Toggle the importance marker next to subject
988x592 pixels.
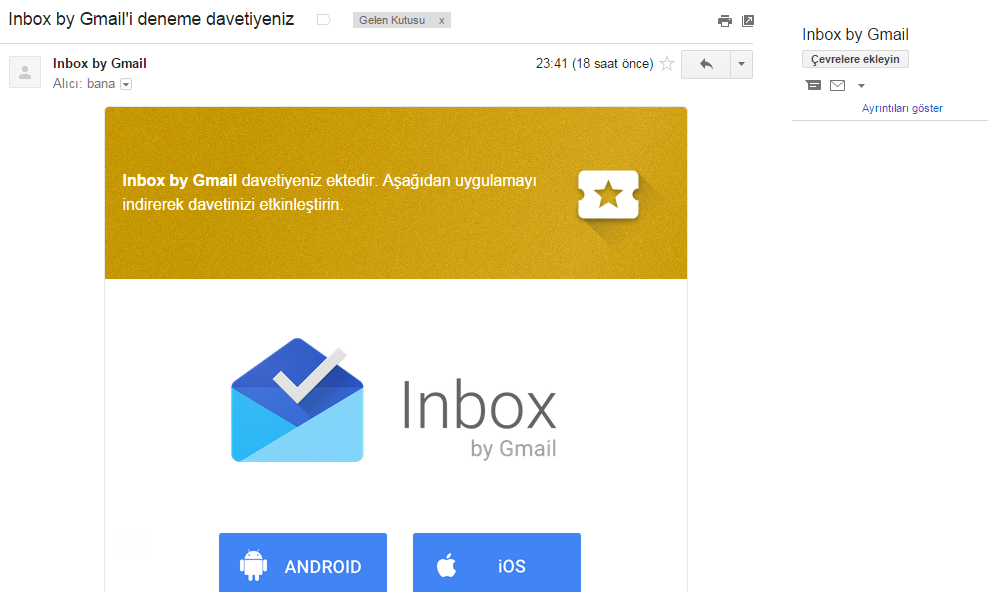coord(323,20)
